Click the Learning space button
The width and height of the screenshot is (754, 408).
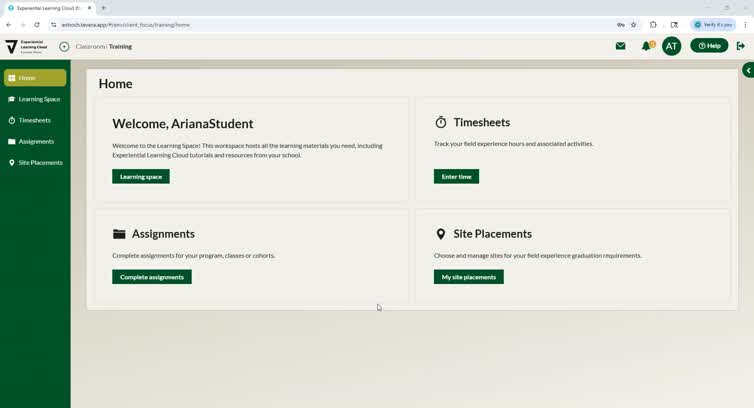(x=141, y=177)
